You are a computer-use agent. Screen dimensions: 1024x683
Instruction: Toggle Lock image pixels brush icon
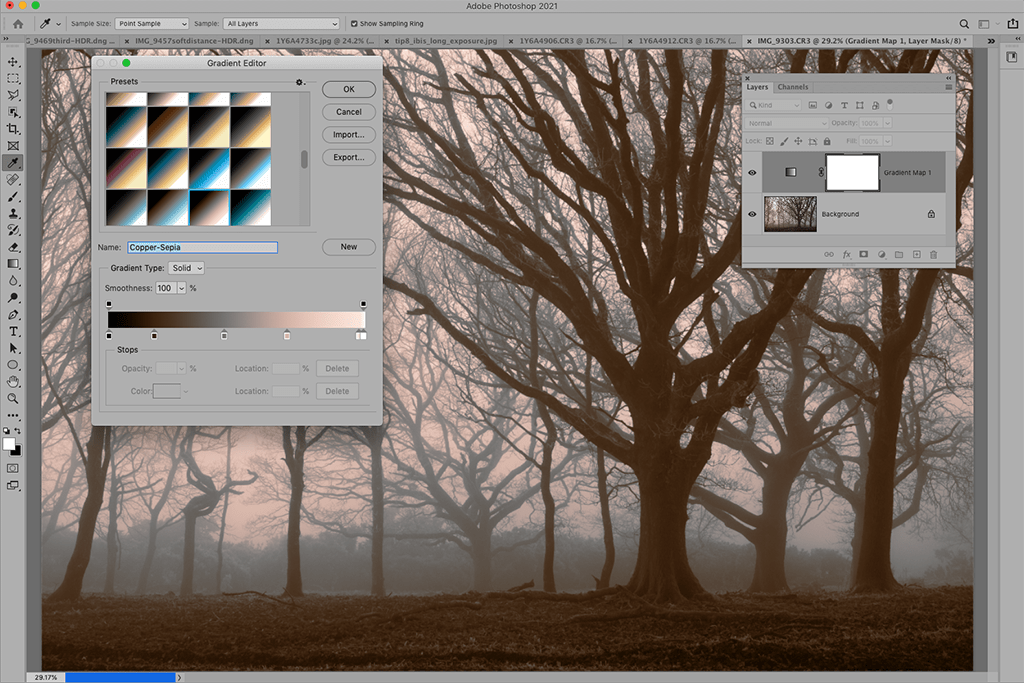[x=784, y=141]
